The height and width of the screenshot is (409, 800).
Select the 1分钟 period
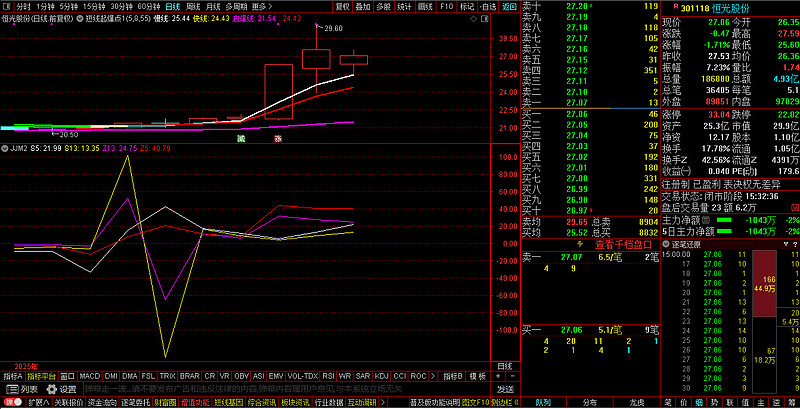[45, 7]
